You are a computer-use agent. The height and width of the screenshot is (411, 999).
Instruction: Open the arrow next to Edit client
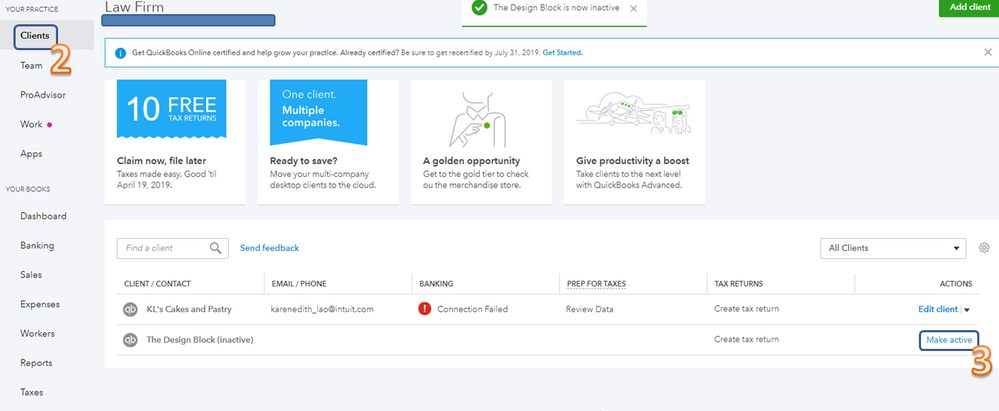click(x=967, y=310)
